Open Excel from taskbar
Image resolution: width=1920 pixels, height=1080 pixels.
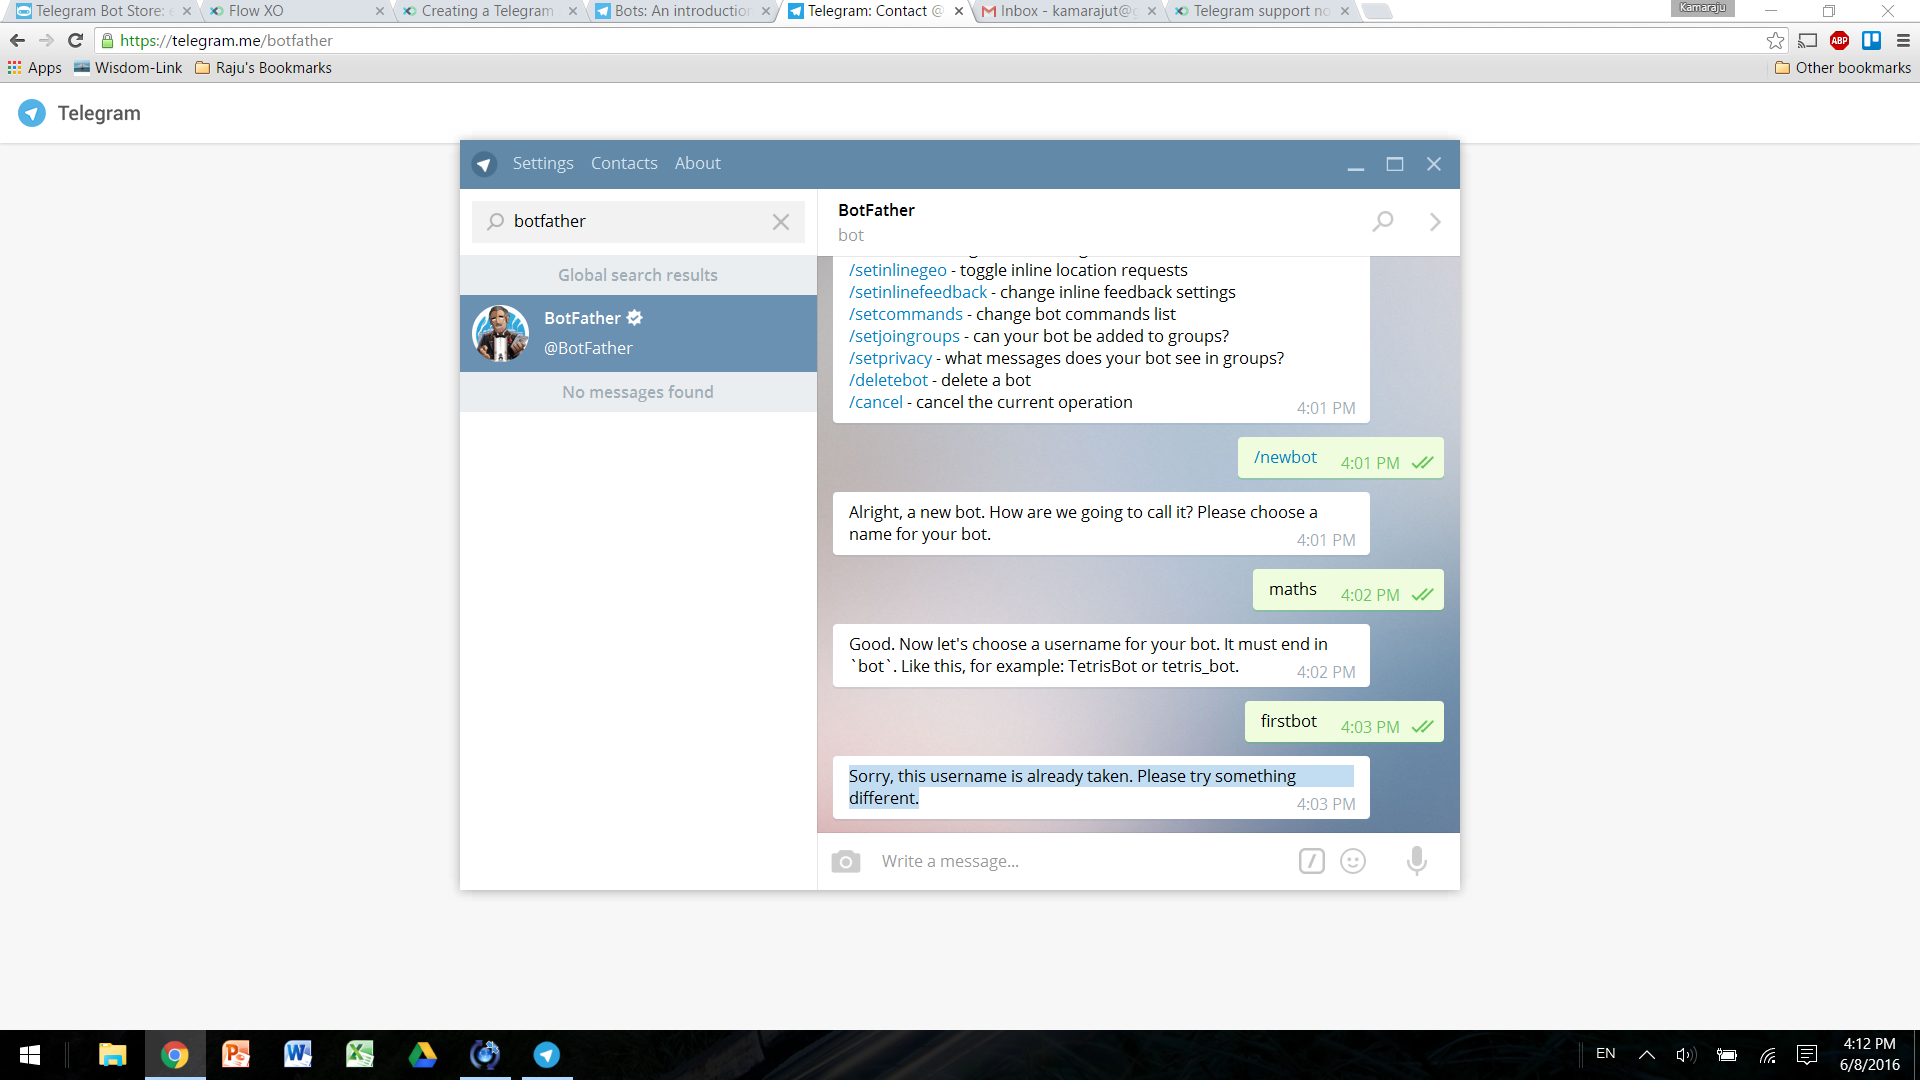[360, 1055]
